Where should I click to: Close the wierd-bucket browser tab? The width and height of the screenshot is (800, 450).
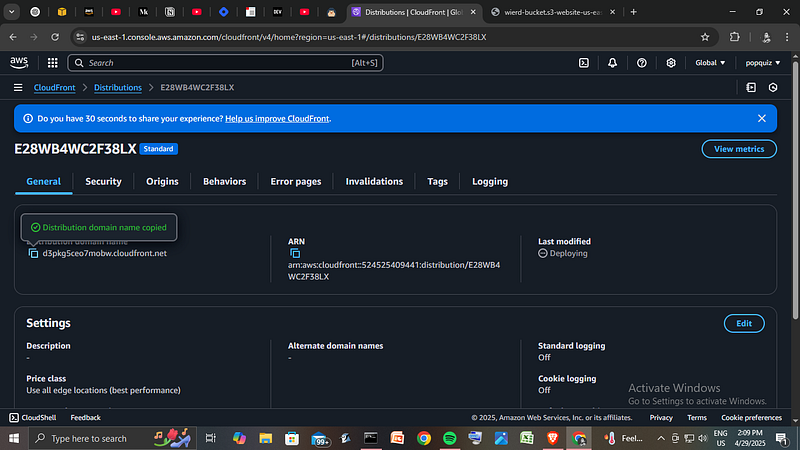[x=612, y=12]
